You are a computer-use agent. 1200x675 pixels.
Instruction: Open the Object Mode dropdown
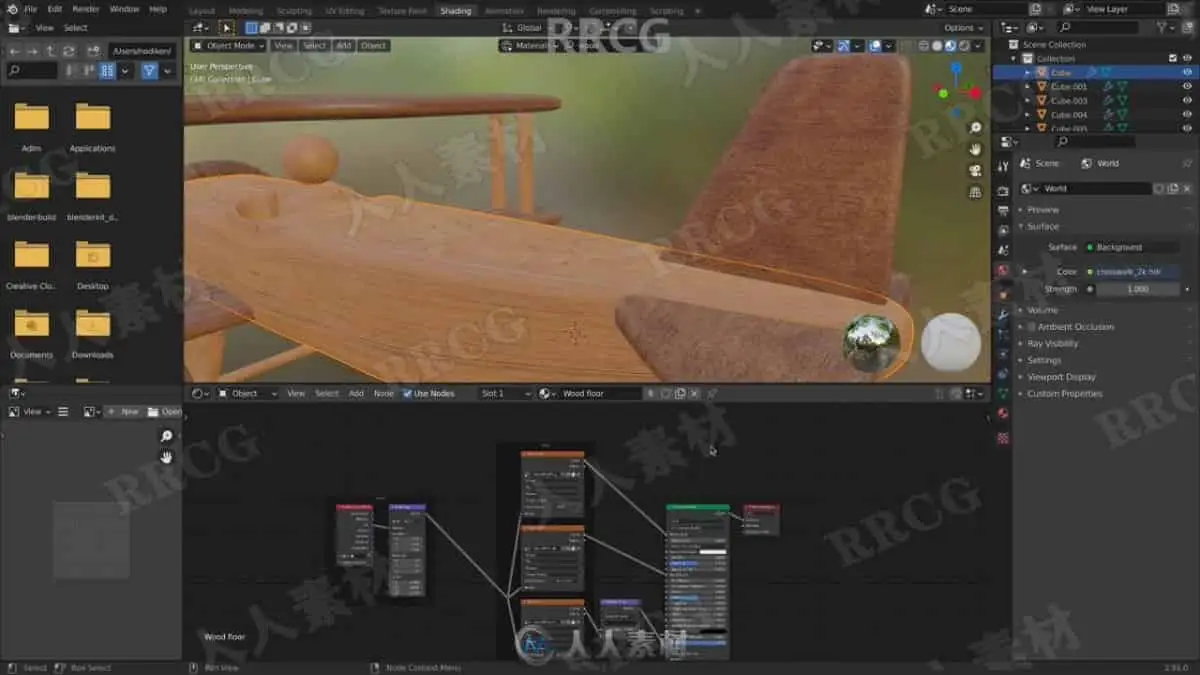228,45
